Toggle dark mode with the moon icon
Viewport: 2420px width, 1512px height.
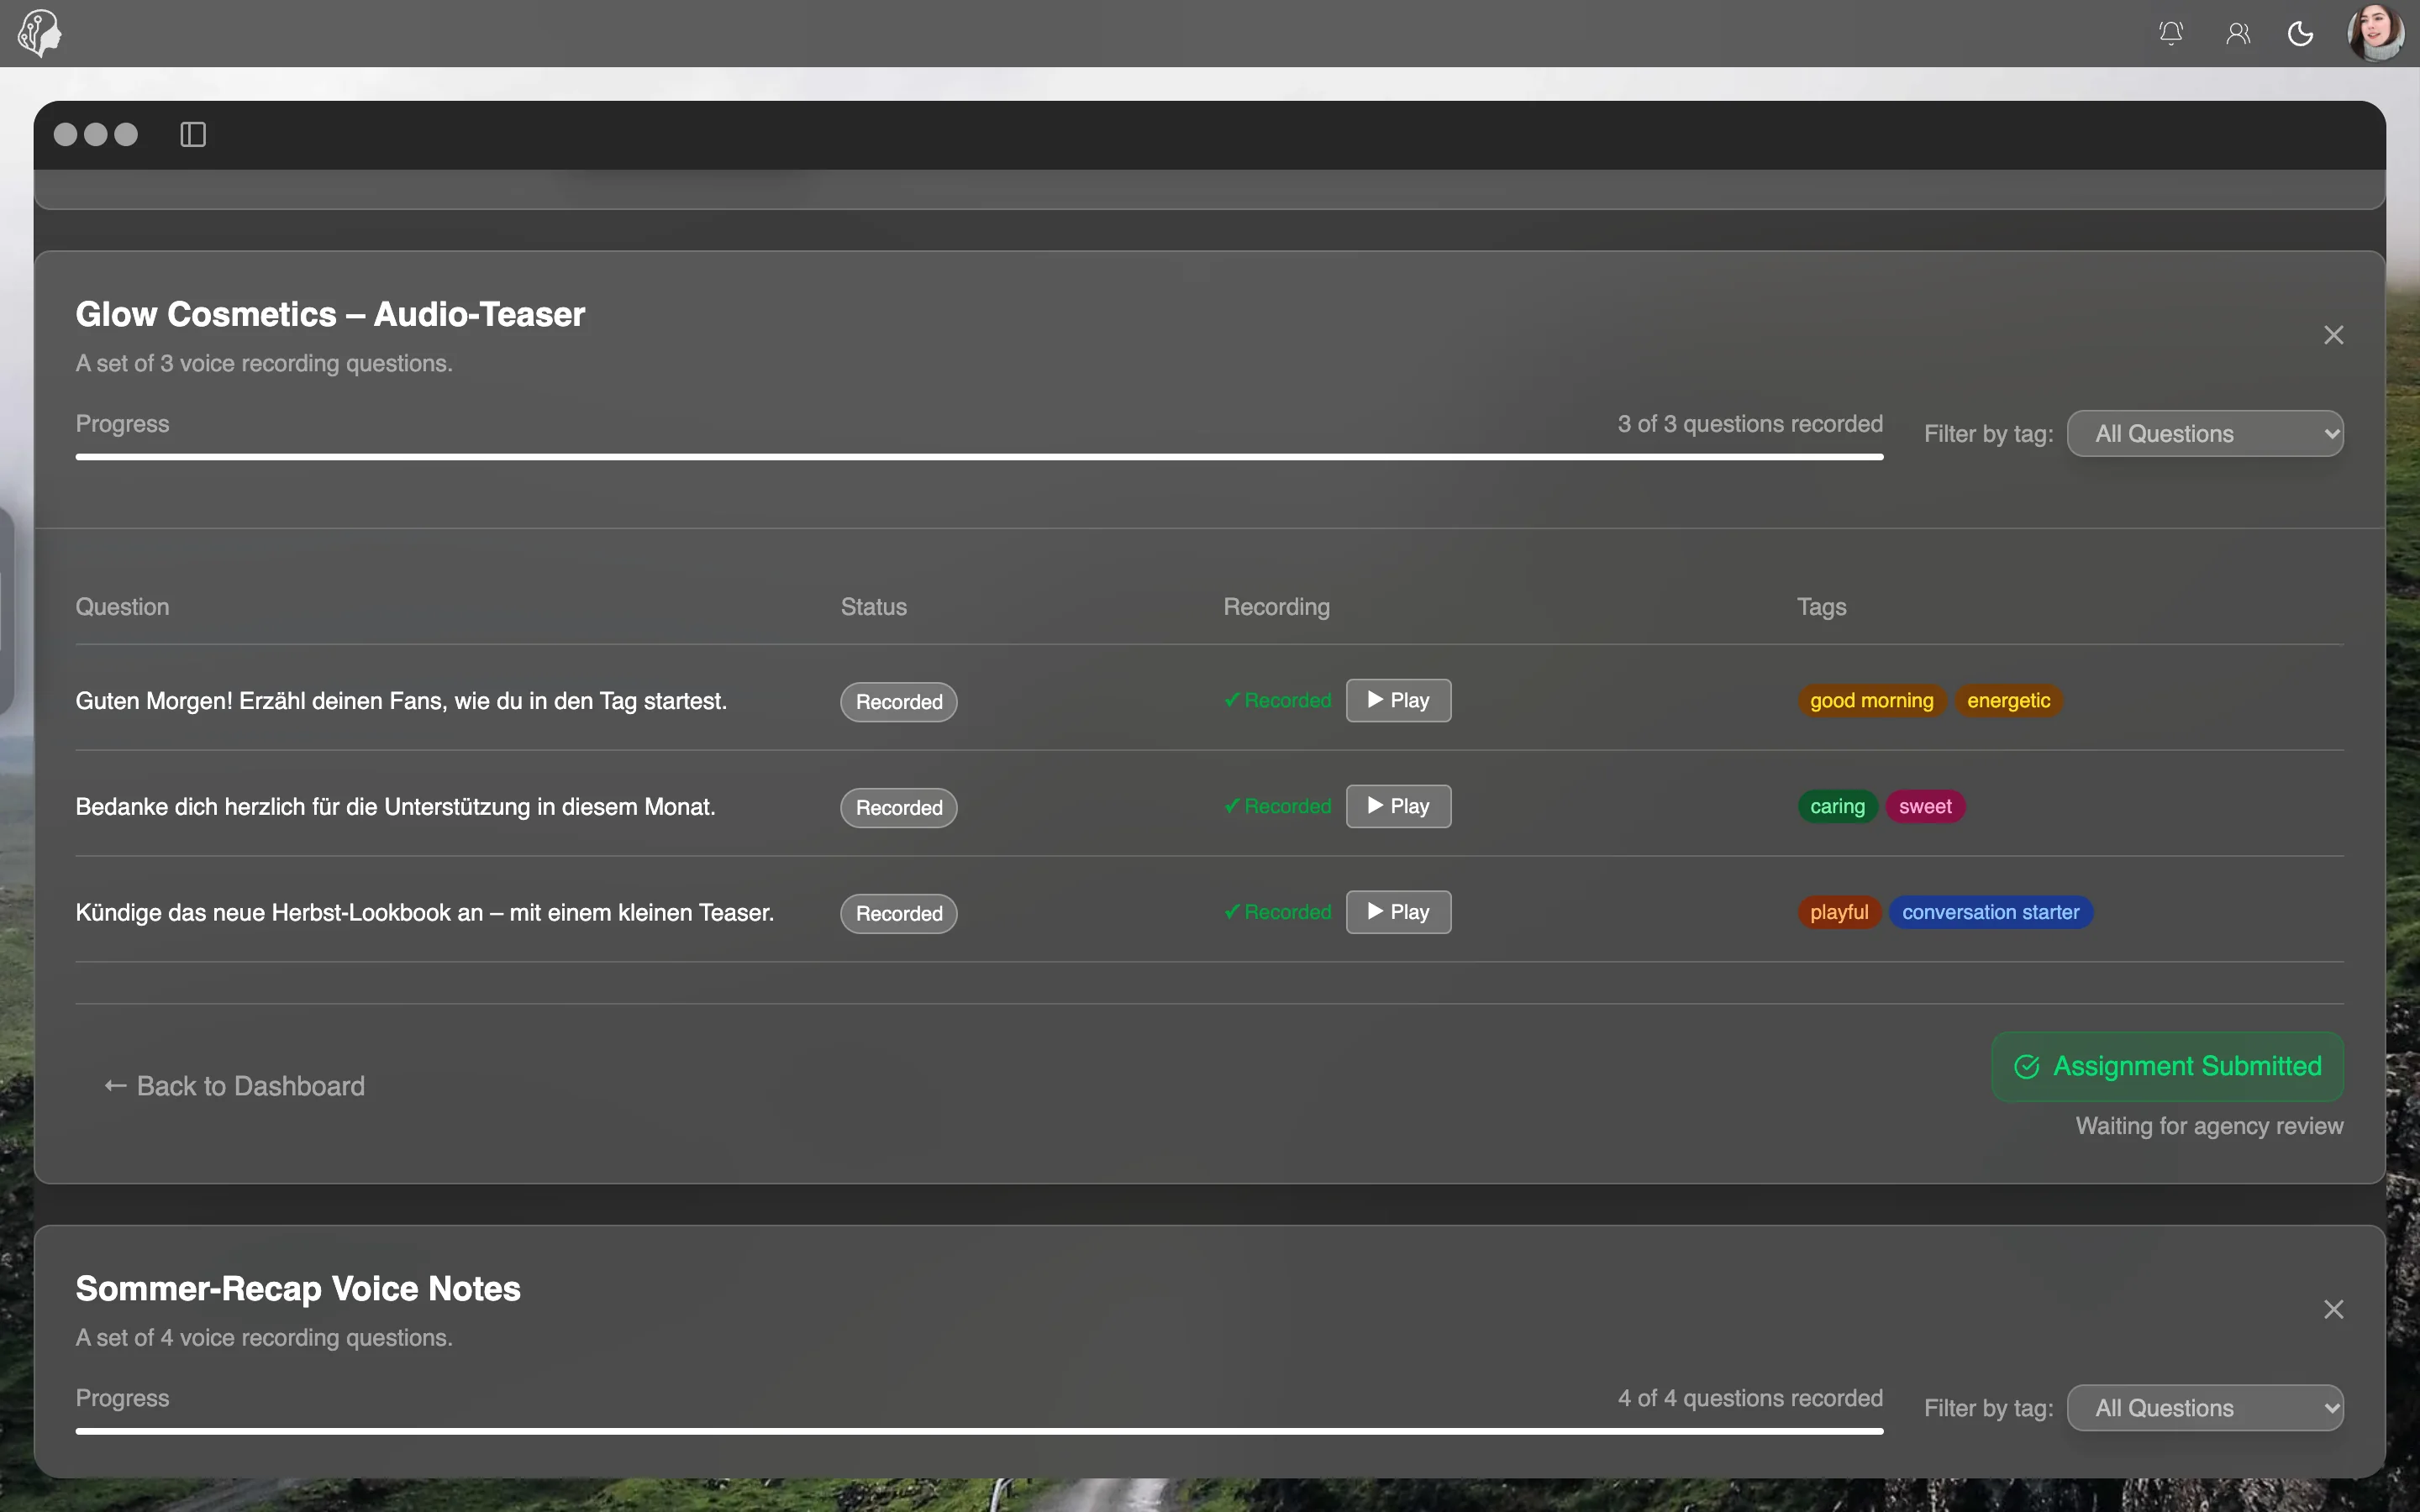(2301, 34)
